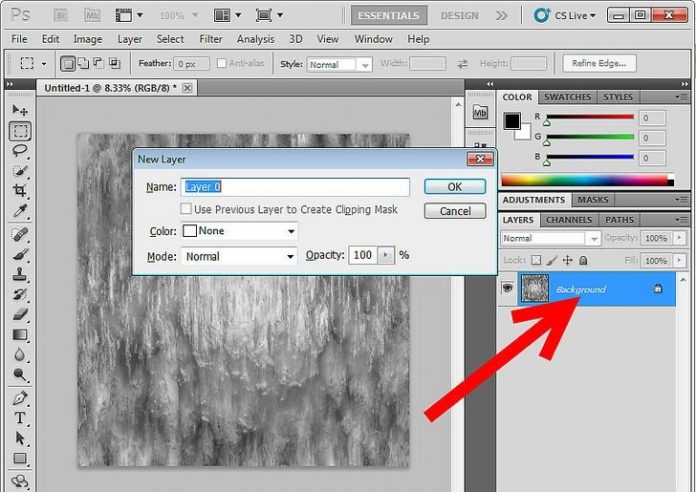Select the Rectangular Marquee tool
696x492 pixels.
click(x=19, y=130)
